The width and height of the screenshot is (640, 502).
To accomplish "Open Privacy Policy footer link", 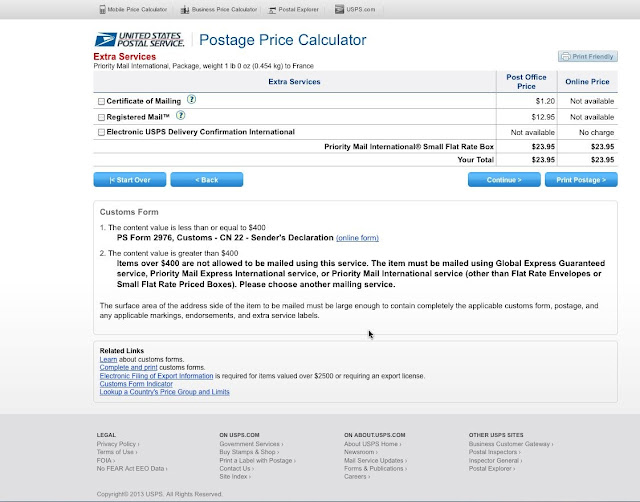I will pos(118,444).
